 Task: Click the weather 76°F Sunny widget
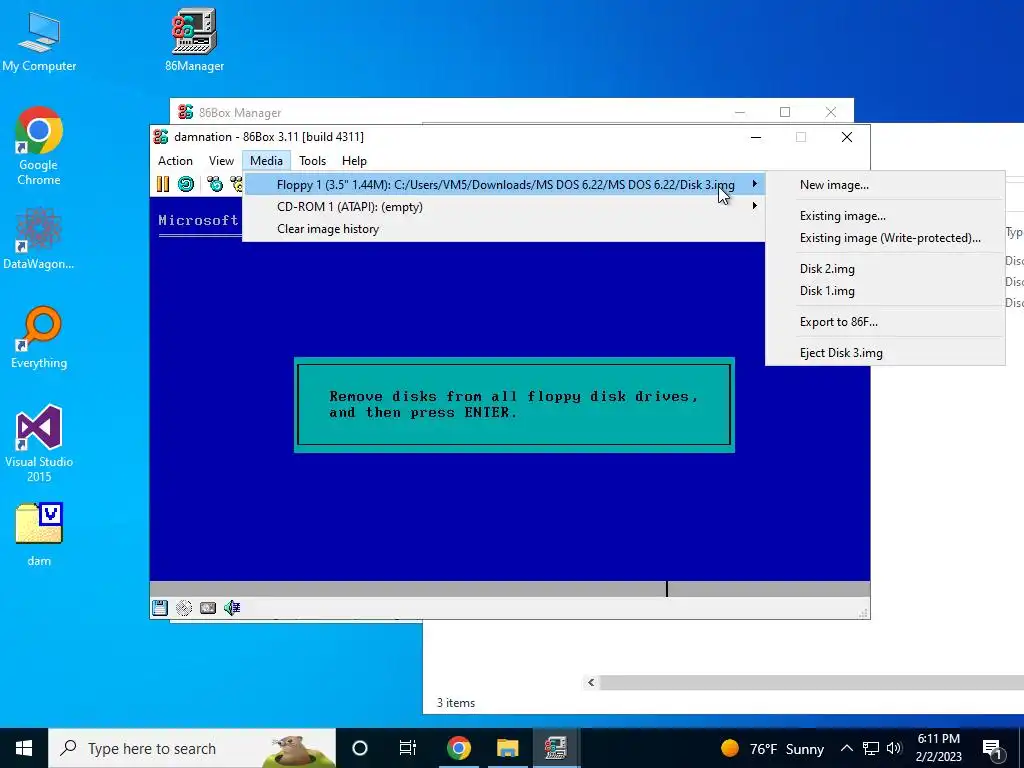(773, 748)
